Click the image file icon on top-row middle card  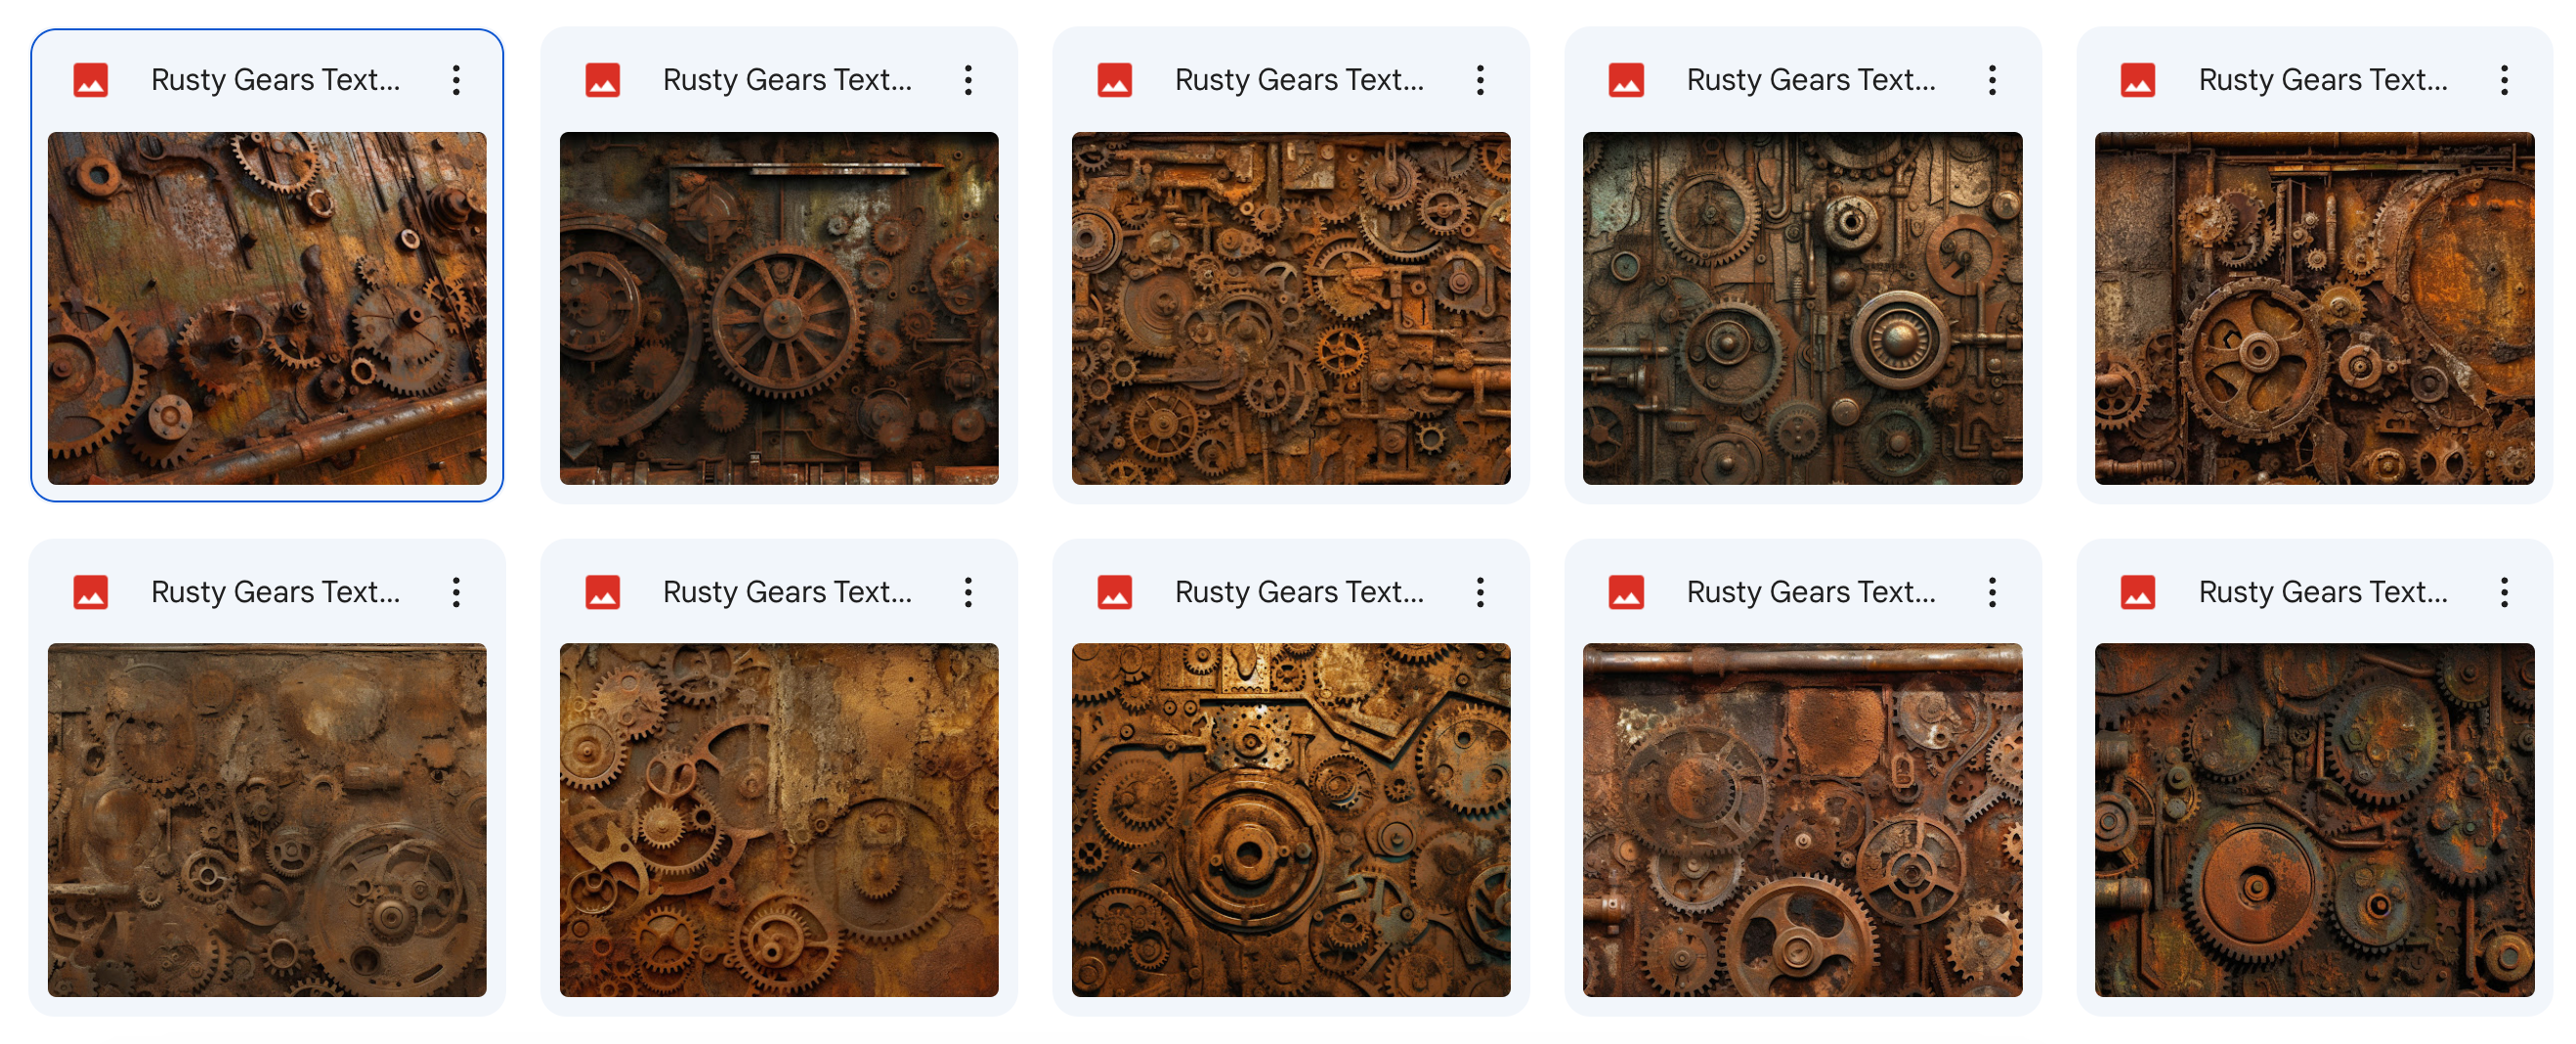pyautogui.click(x=1115, y=80)
